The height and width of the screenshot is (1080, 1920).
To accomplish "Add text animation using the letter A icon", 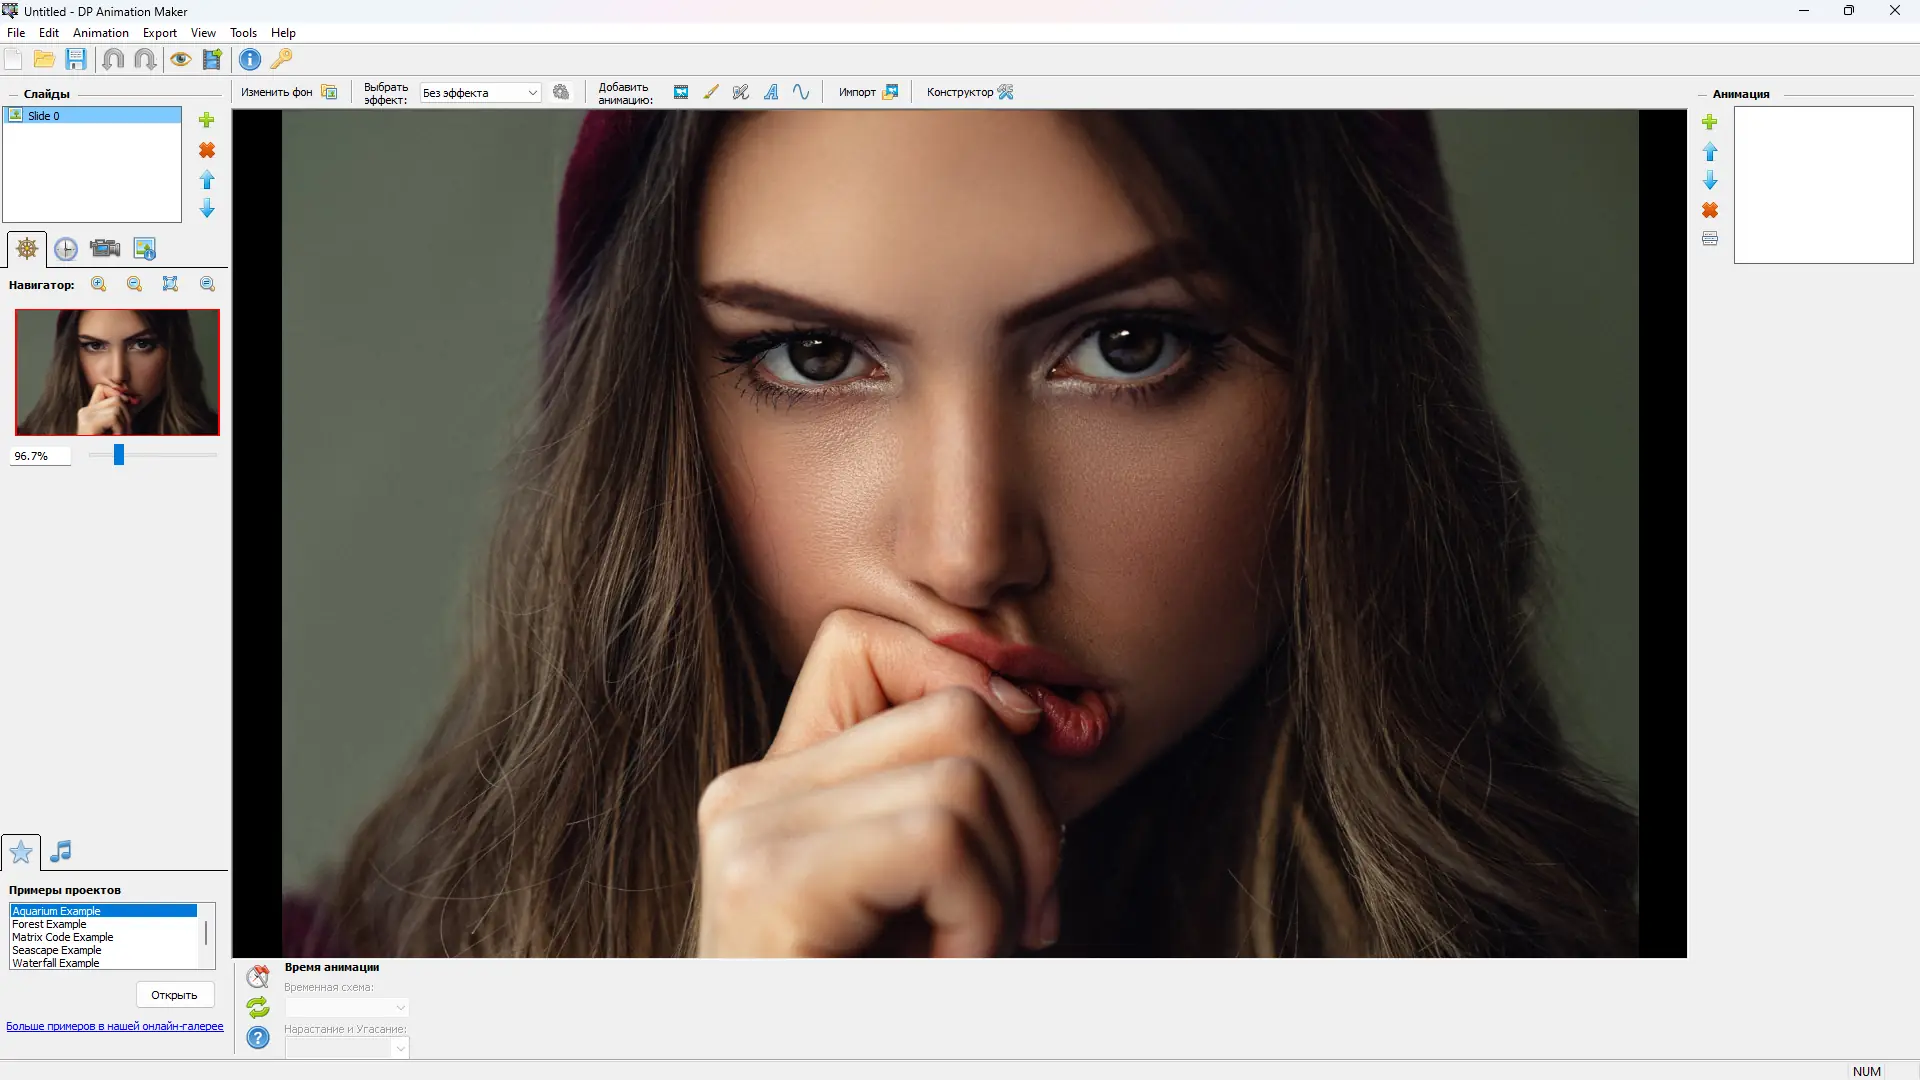I will pyautogui.click(x=771, y=92).
